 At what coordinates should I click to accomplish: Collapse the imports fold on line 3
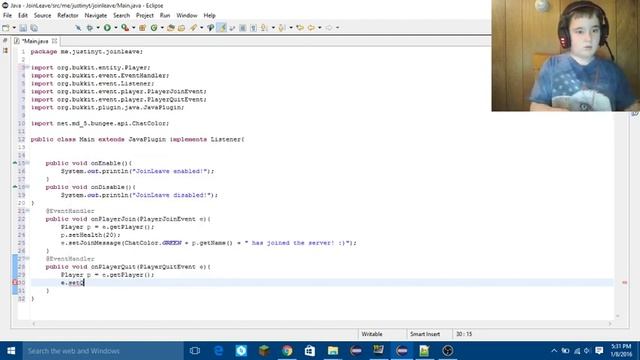[x=27, y=67]
